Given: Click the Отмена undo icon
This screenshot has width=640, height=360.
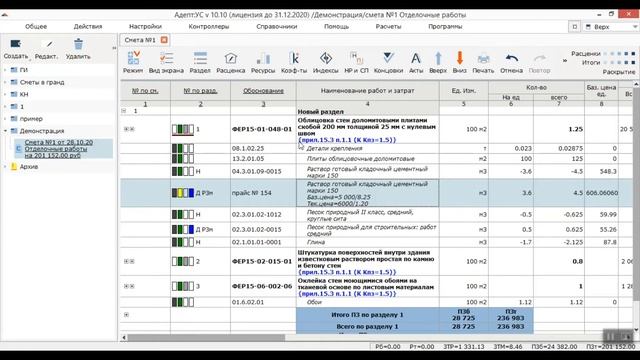Looking at the screenshot, I should point(511,58).
